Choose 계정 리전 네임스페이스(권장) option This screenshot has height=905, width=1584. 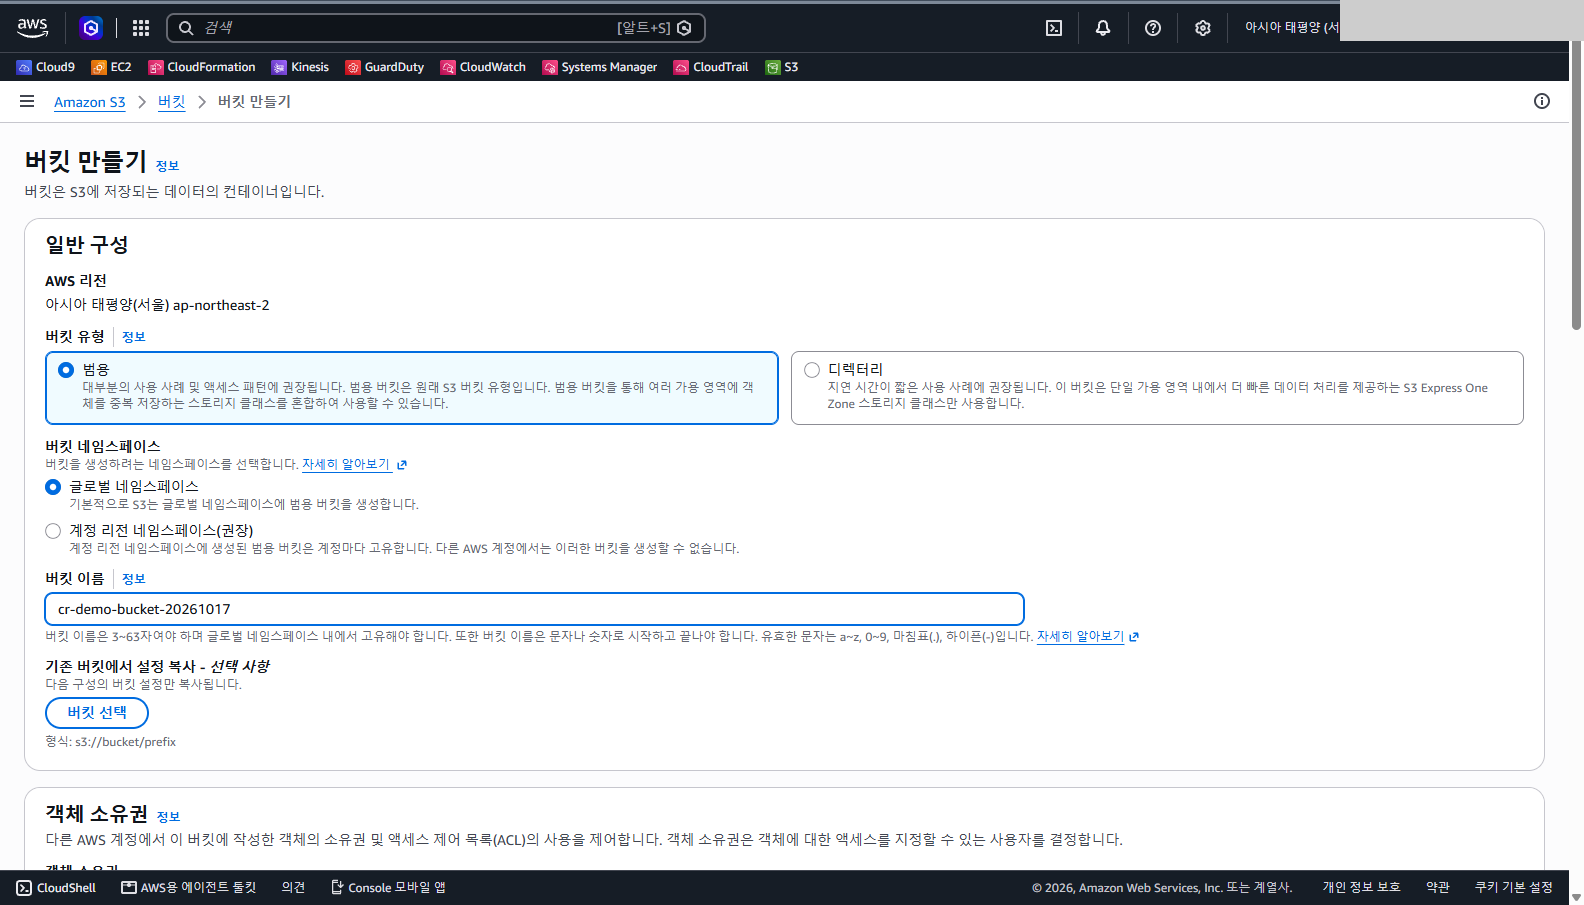click(53, 531)
